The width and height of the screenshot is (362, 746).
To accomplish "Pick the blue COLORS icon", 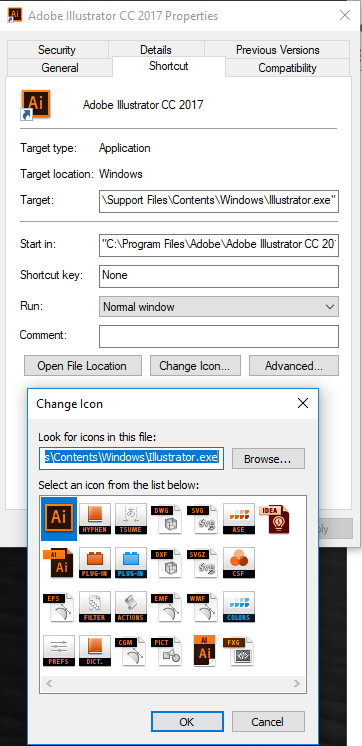I will coord(239,607).
